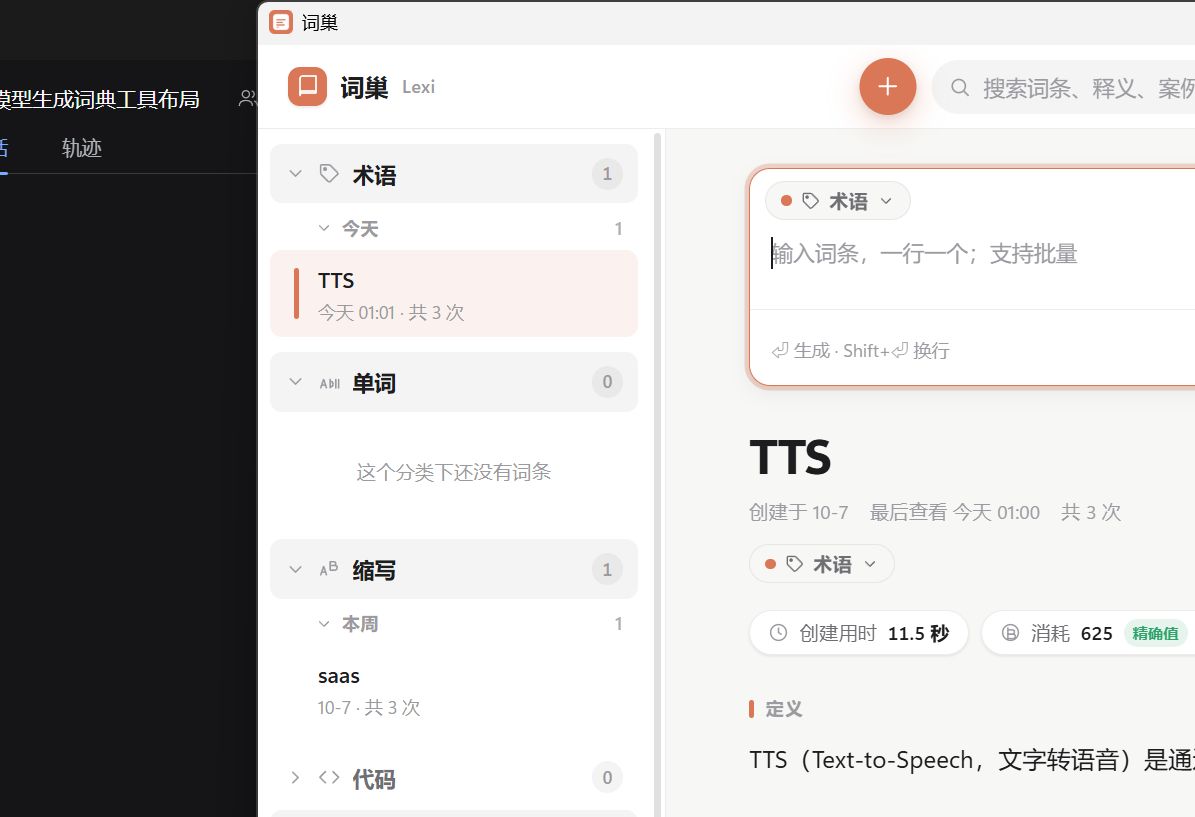Collapse the 单词 category group

pyautogui.click(x=296, y=382)
